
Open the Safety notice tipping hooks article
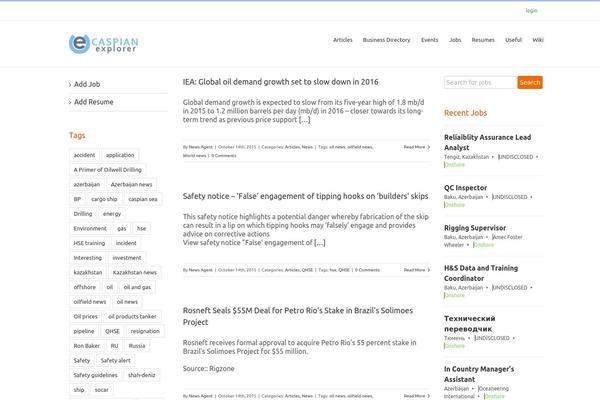pyautogui.click(x=305, y=196)
